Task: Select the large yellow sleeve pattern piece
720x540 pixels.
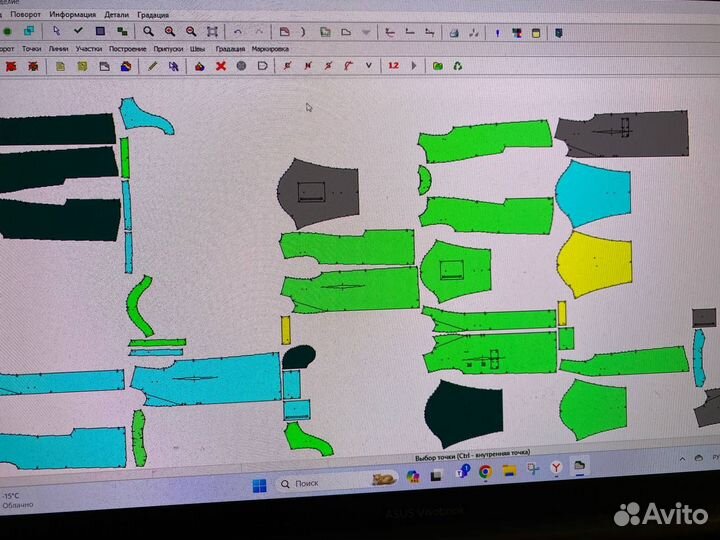Action: (x=594, y=264)
